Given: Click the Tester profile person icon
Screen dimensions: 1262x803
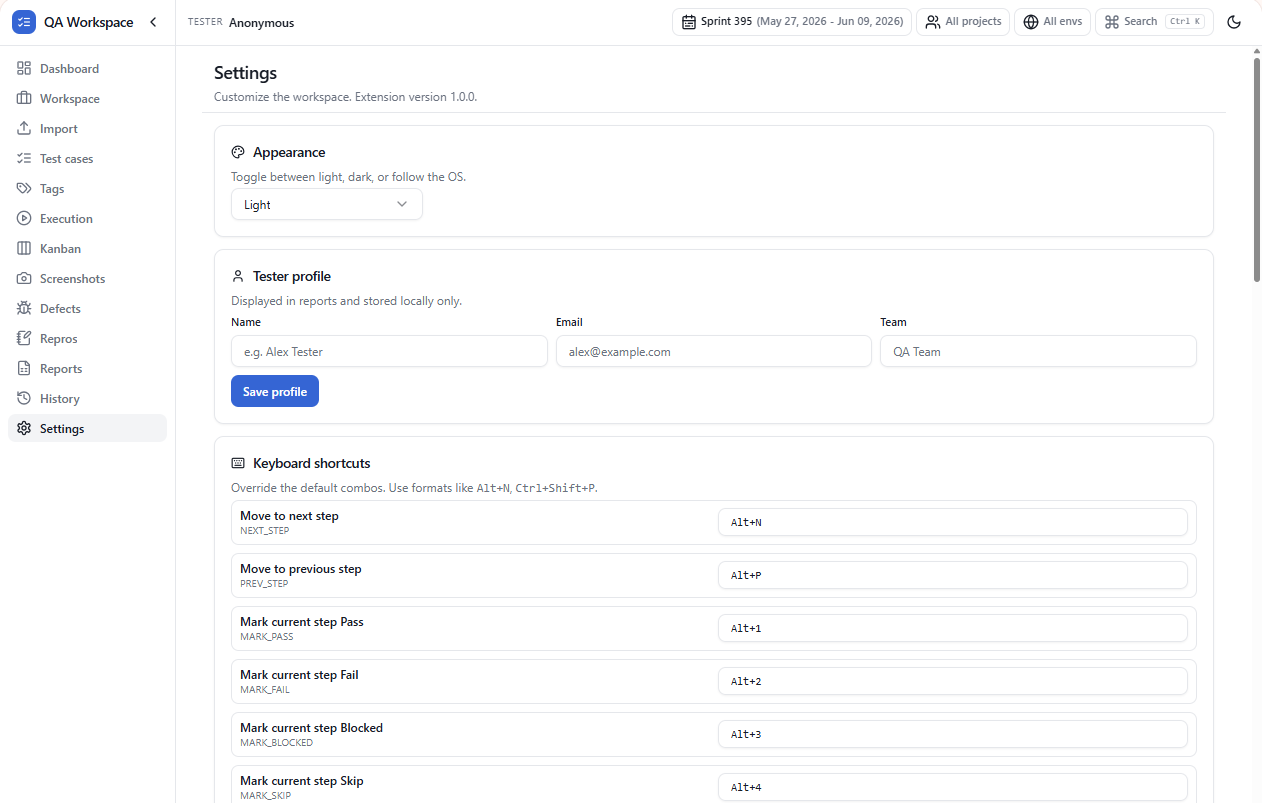Looking at the screenshot, I should [238, 276].
